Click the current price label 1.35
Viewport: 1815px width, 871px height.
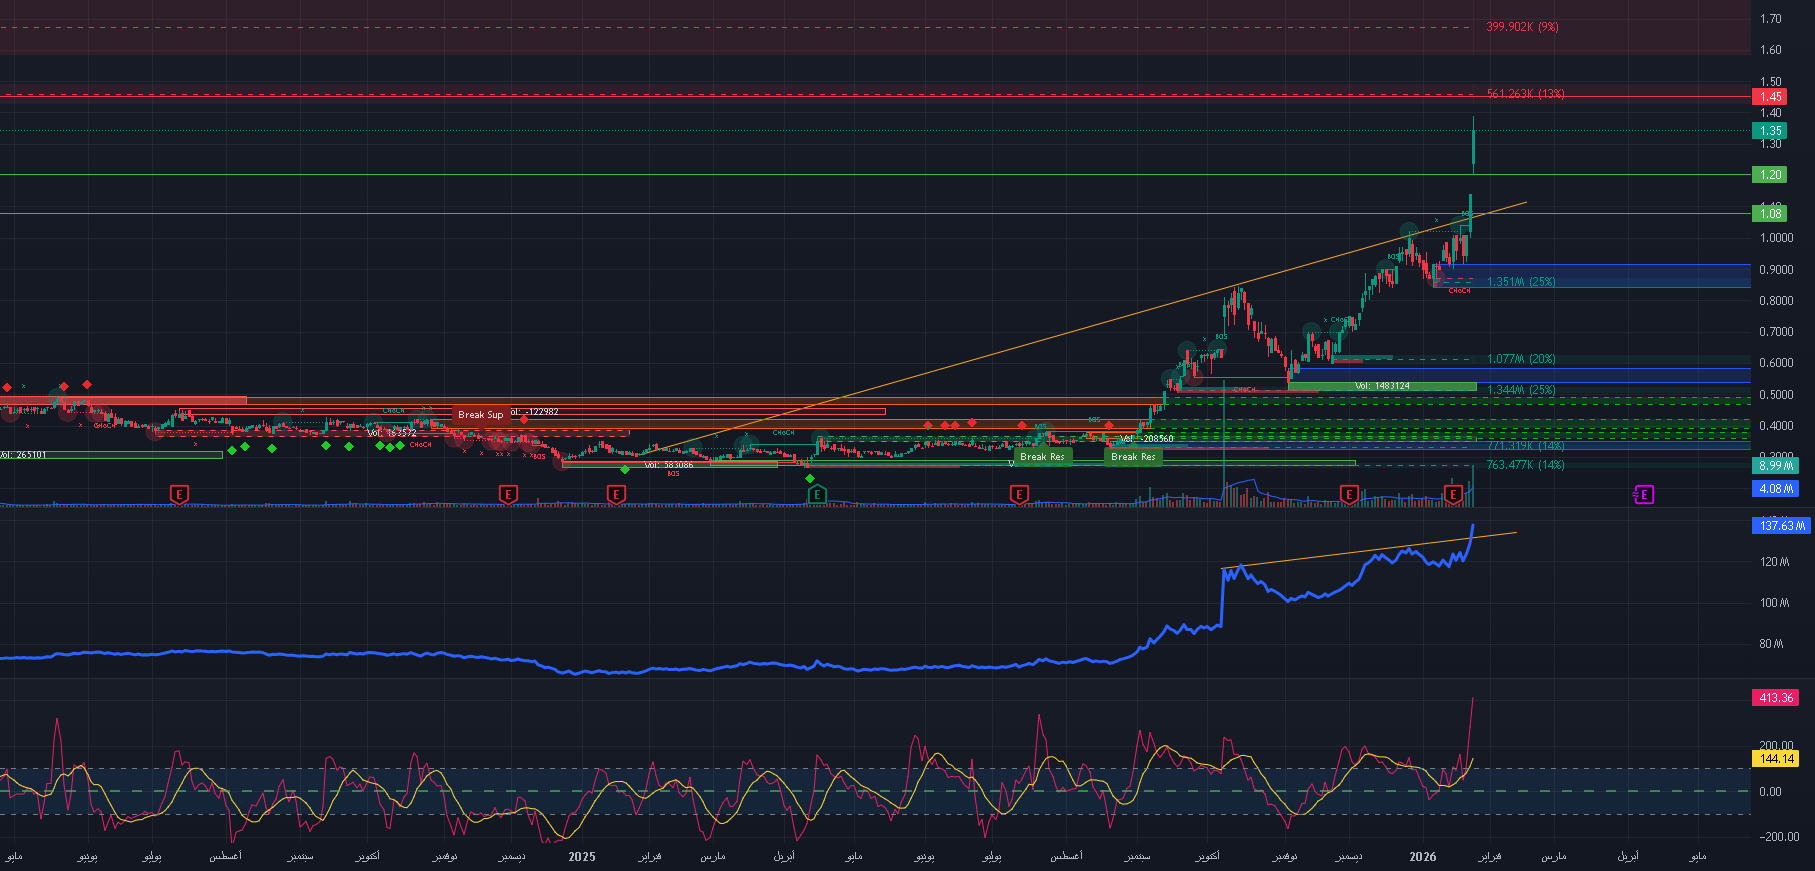click(1771, 131)
